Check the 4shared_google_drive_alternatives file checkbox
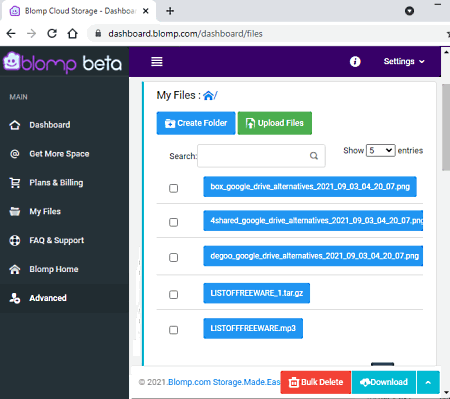 click(173, 222)
